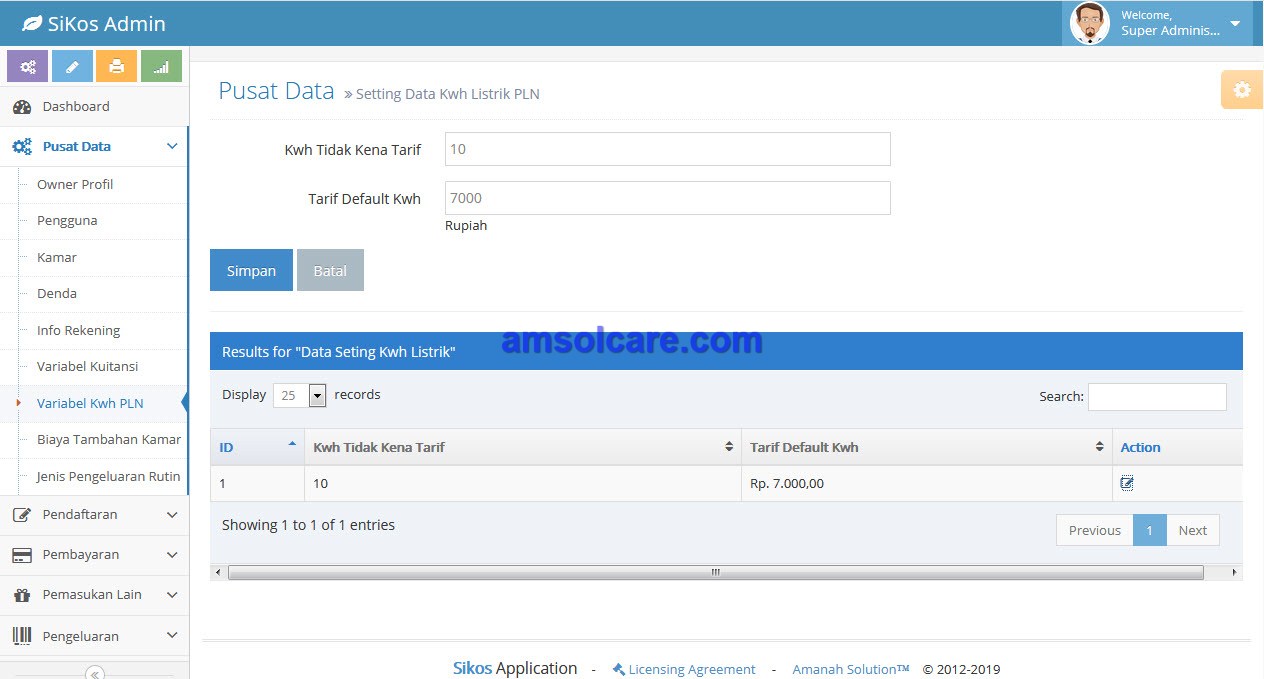Screen dimensions: 1264x679
Task: Open the Display records count dropdown
Action: pos(300,395)
